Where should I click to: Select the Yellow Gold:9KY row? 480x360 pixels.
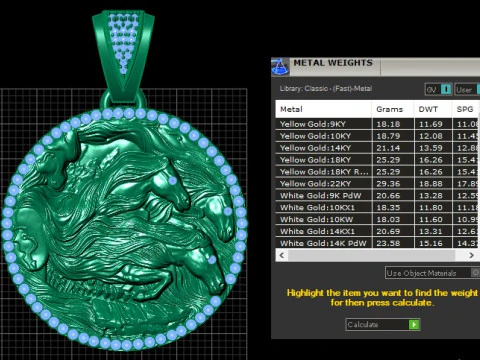[377, 124]
